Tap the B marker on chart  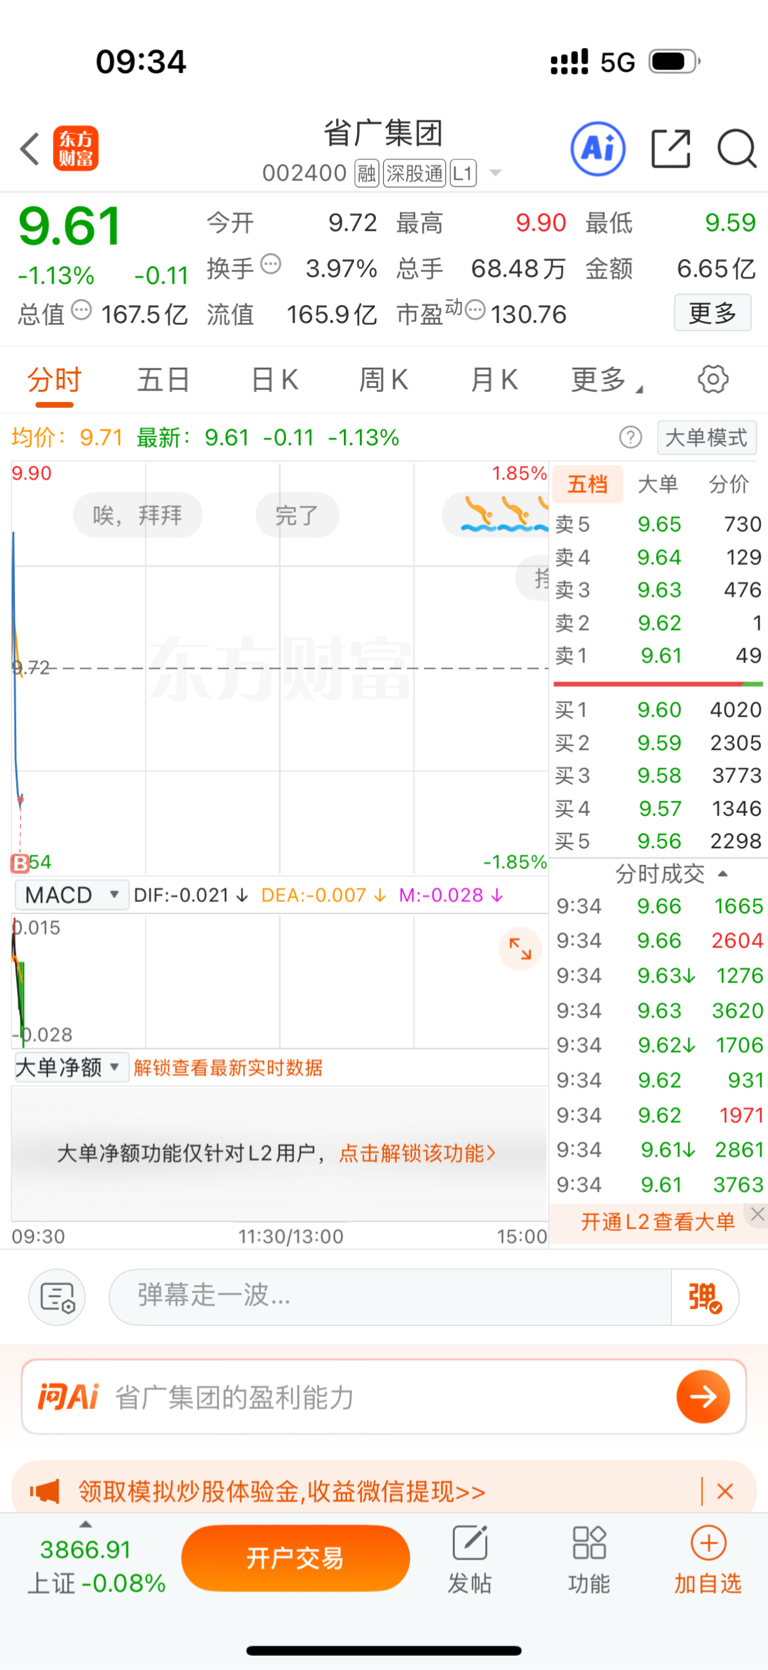click(x=20, y=862)
